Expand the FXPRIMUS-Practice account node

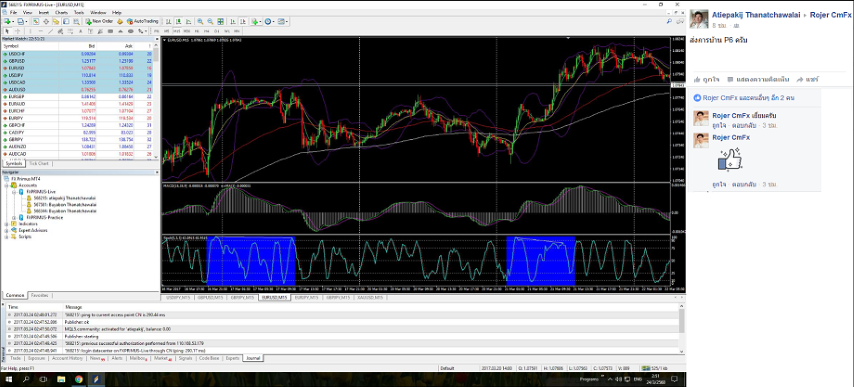click(x=15, y=217)
